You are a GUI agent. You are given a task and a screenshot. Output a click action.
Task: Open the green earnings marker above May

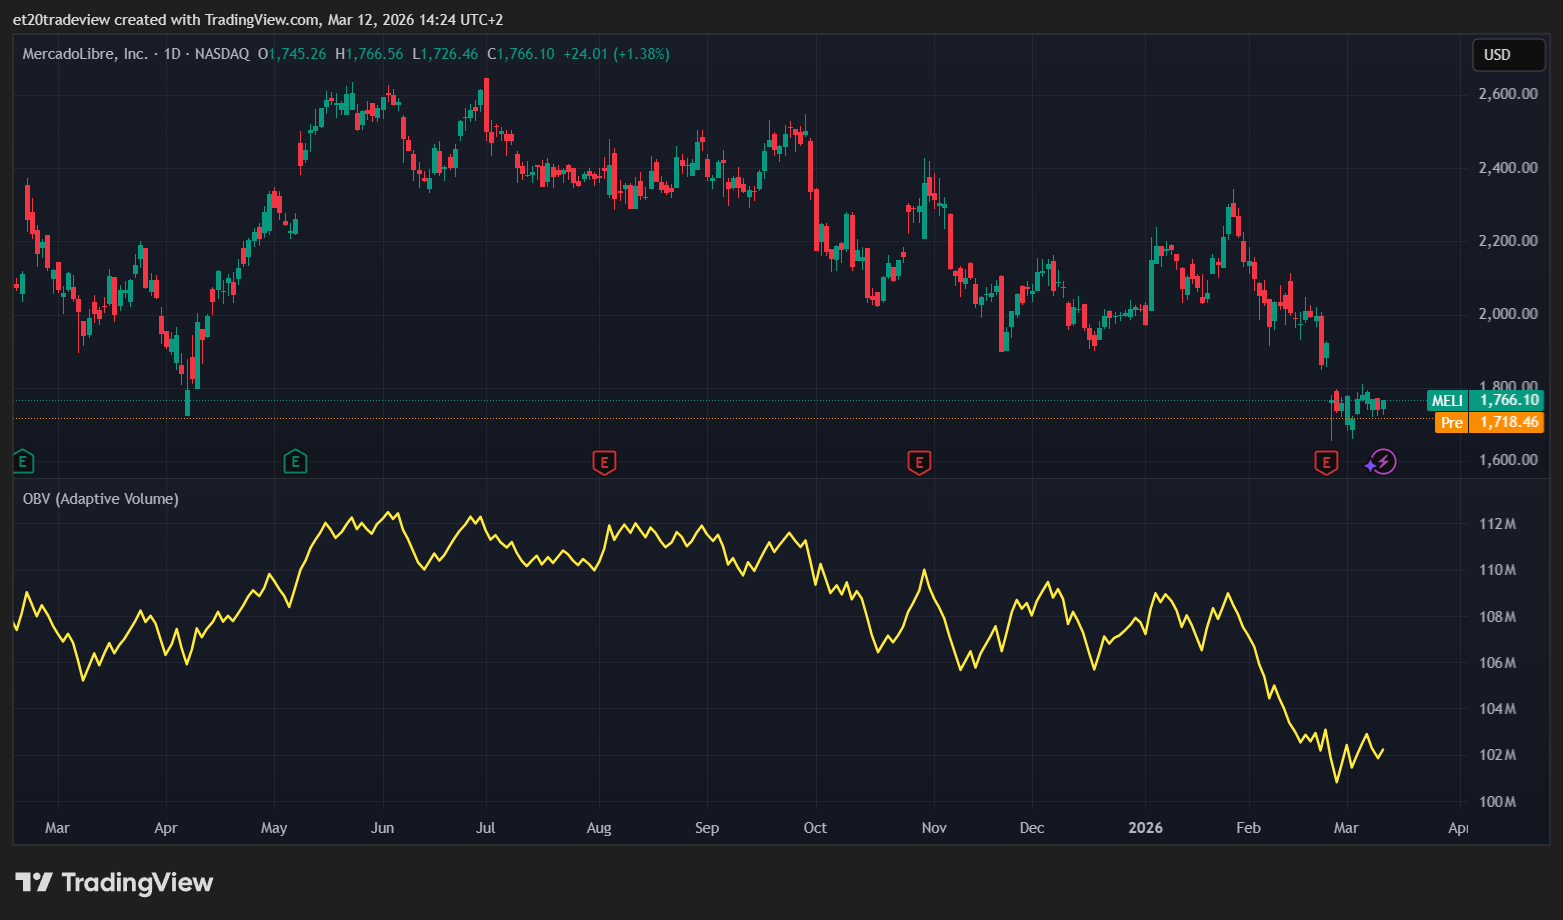click(x=295, y=462)
